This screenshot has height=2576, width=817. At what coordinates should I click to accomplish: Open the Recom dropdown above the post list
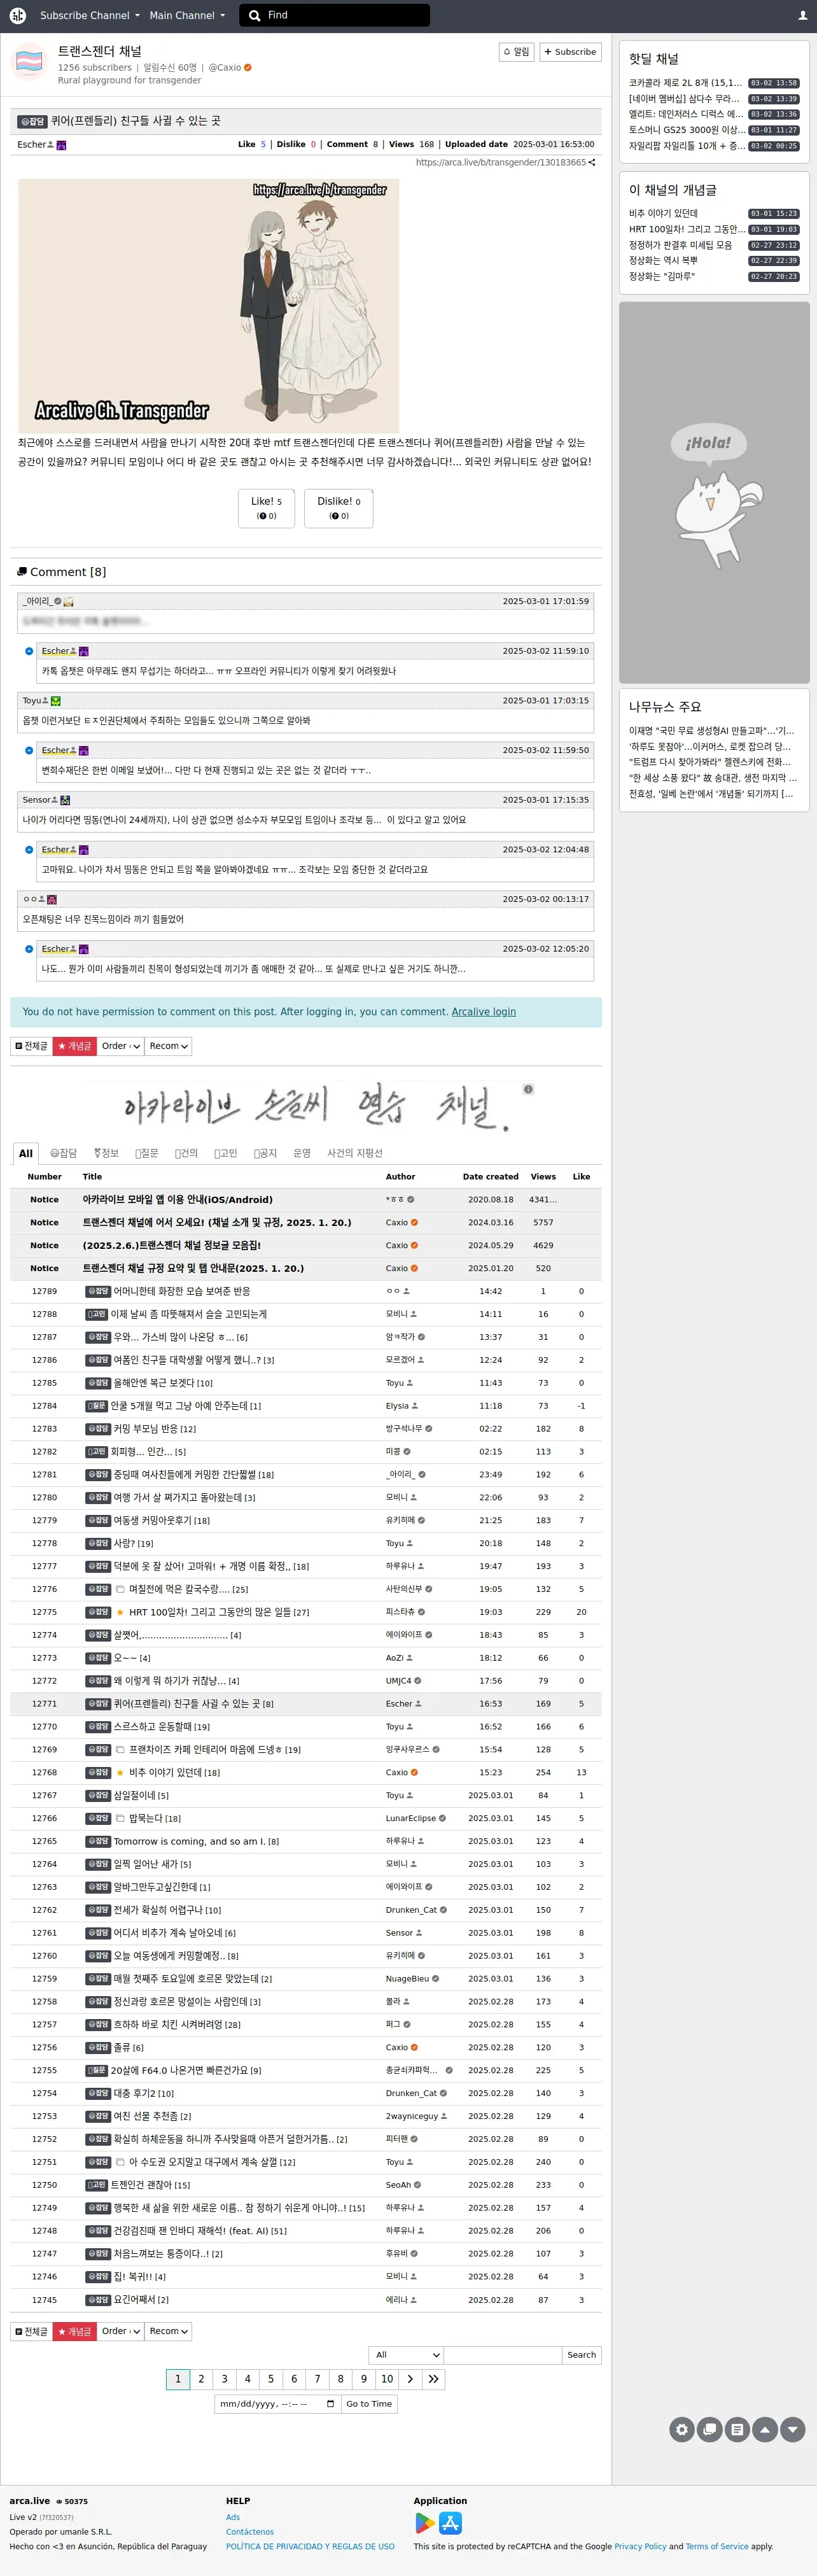(168, 1046)
